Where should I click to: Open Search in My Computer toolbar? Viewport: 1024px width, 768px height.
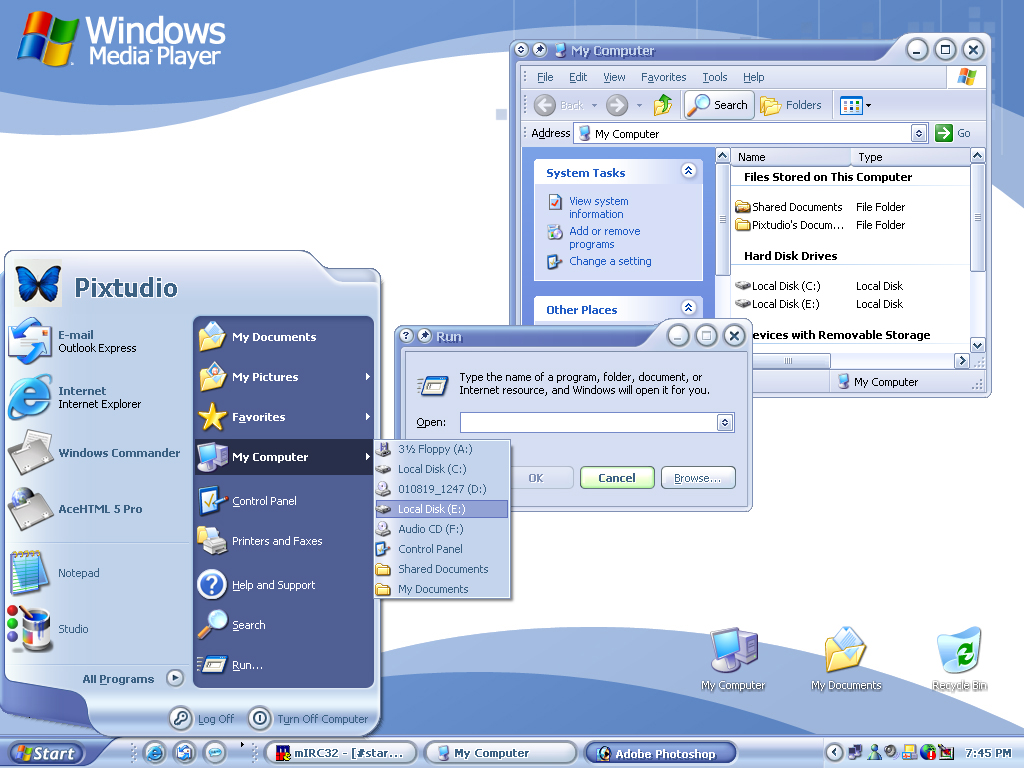click(x=718, y=105)
